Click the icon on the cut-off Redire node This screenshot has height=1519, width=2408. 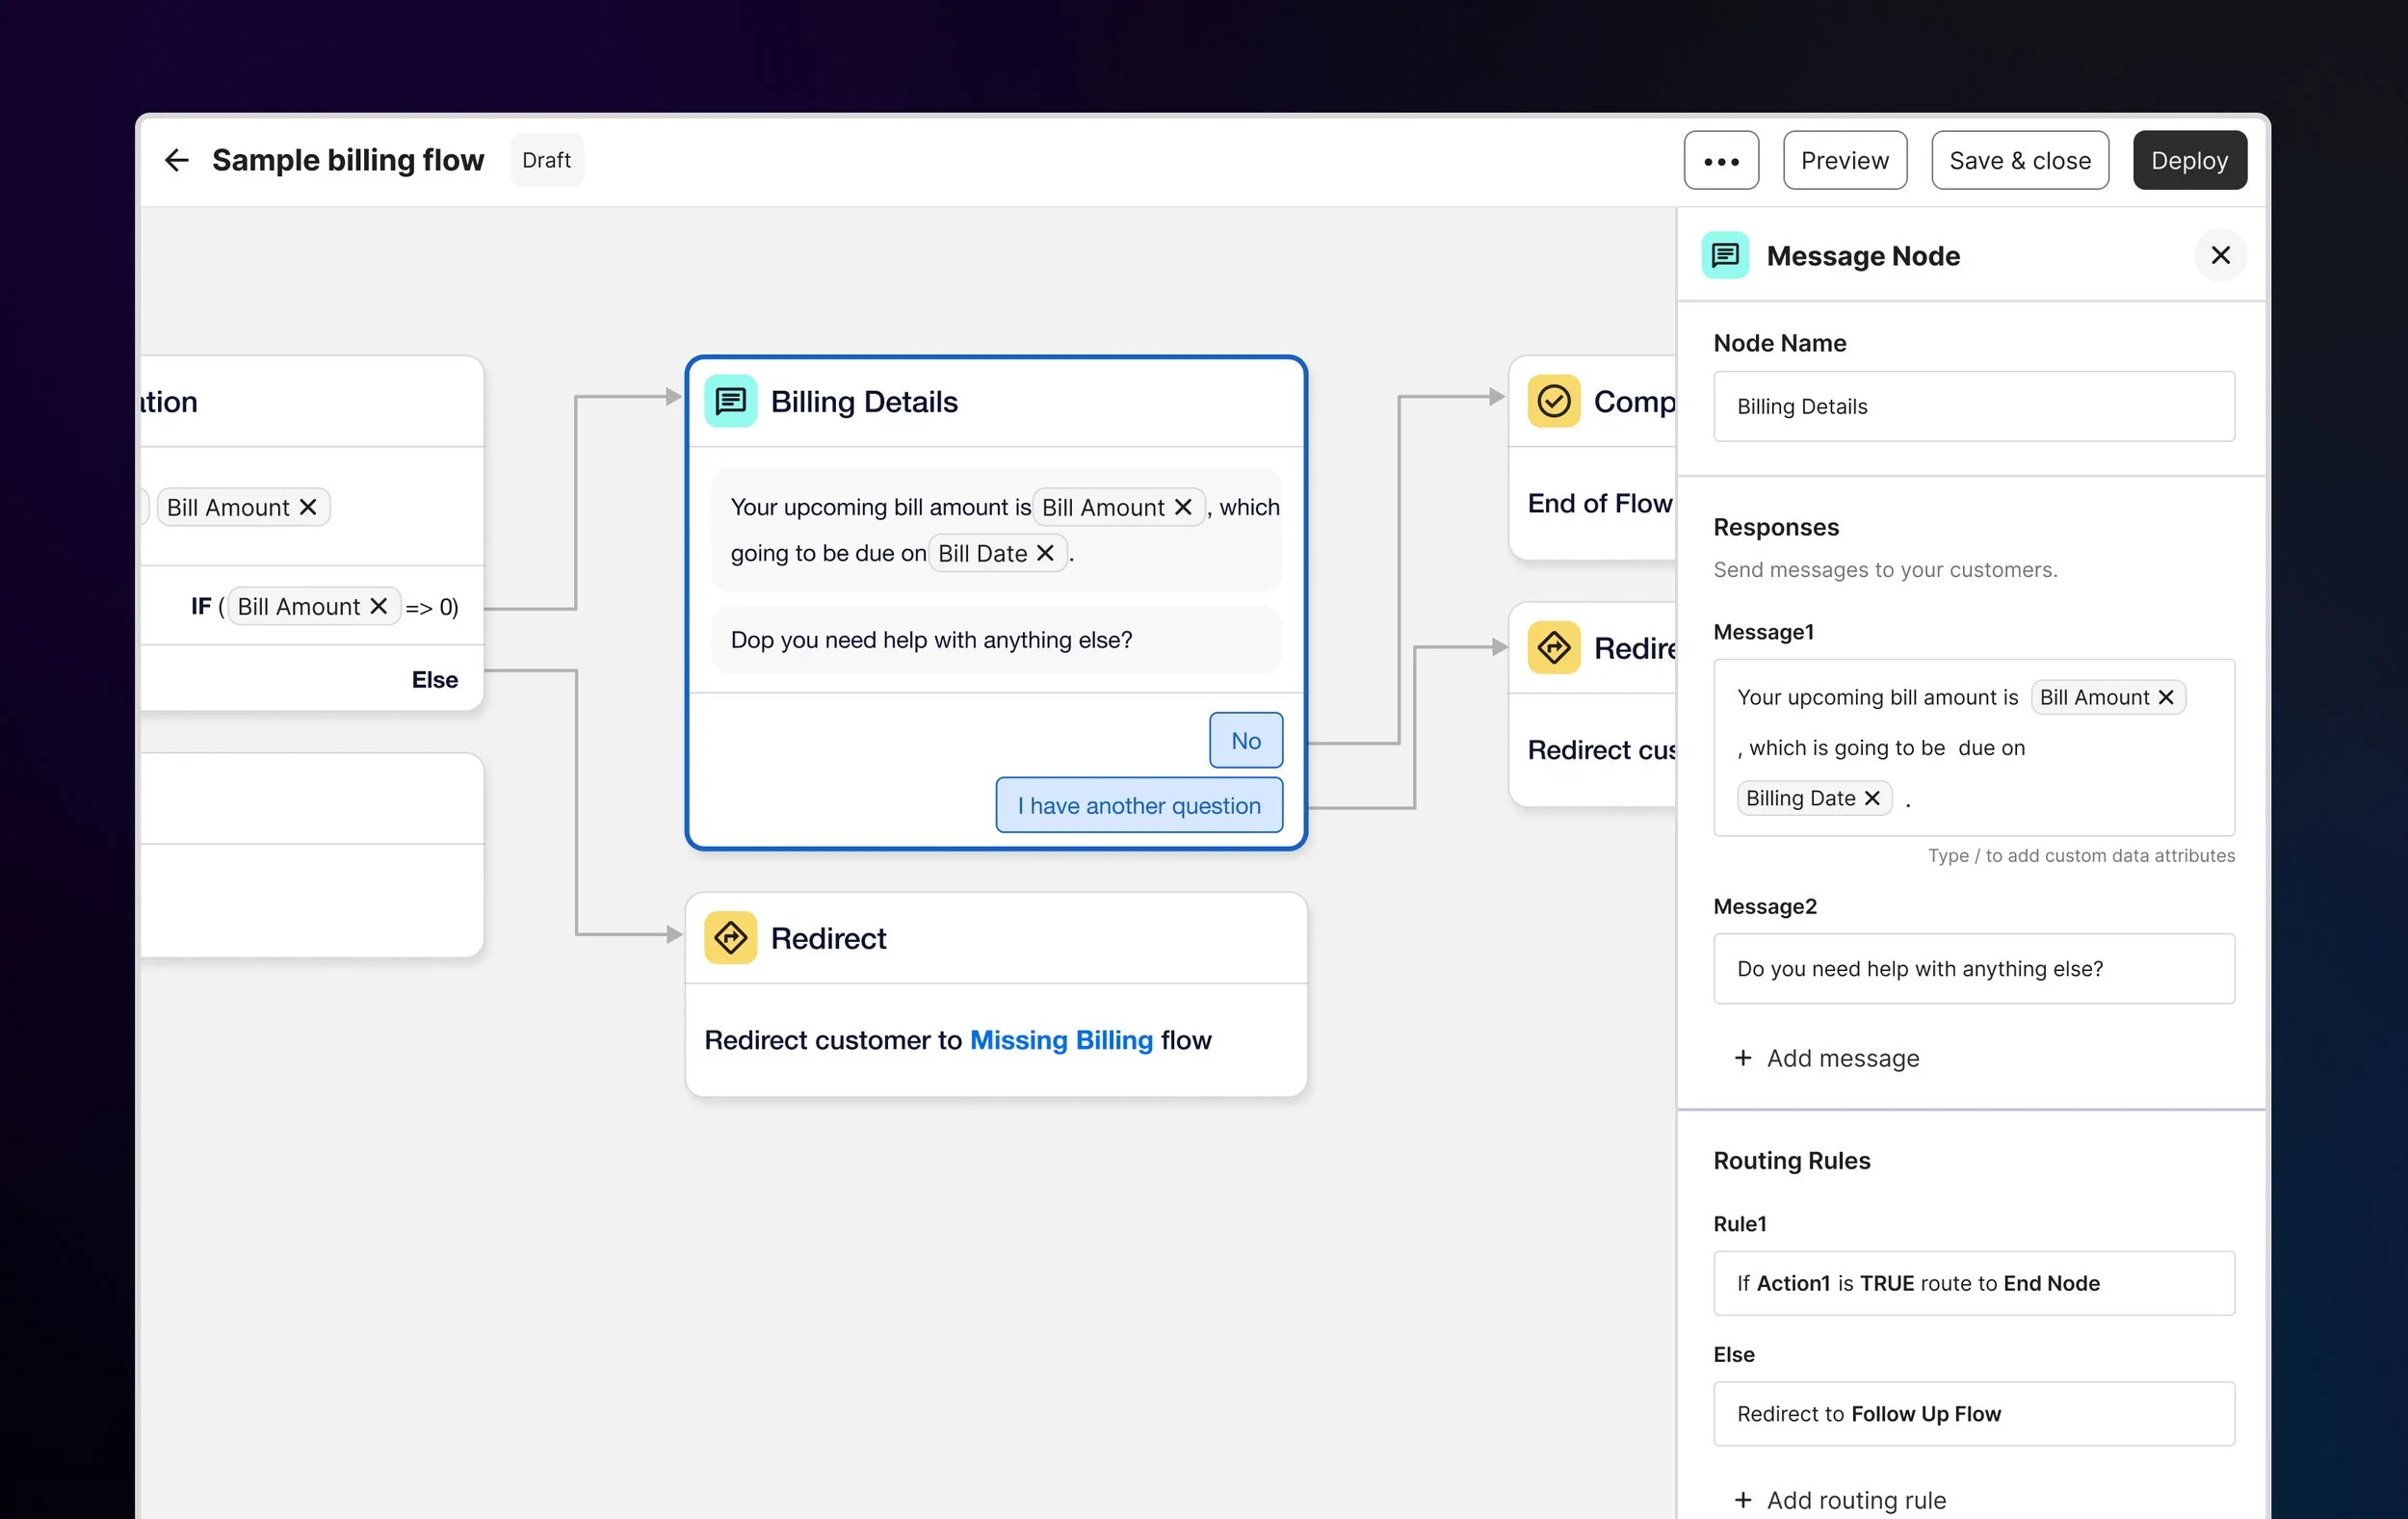[x=1554, y=648]
